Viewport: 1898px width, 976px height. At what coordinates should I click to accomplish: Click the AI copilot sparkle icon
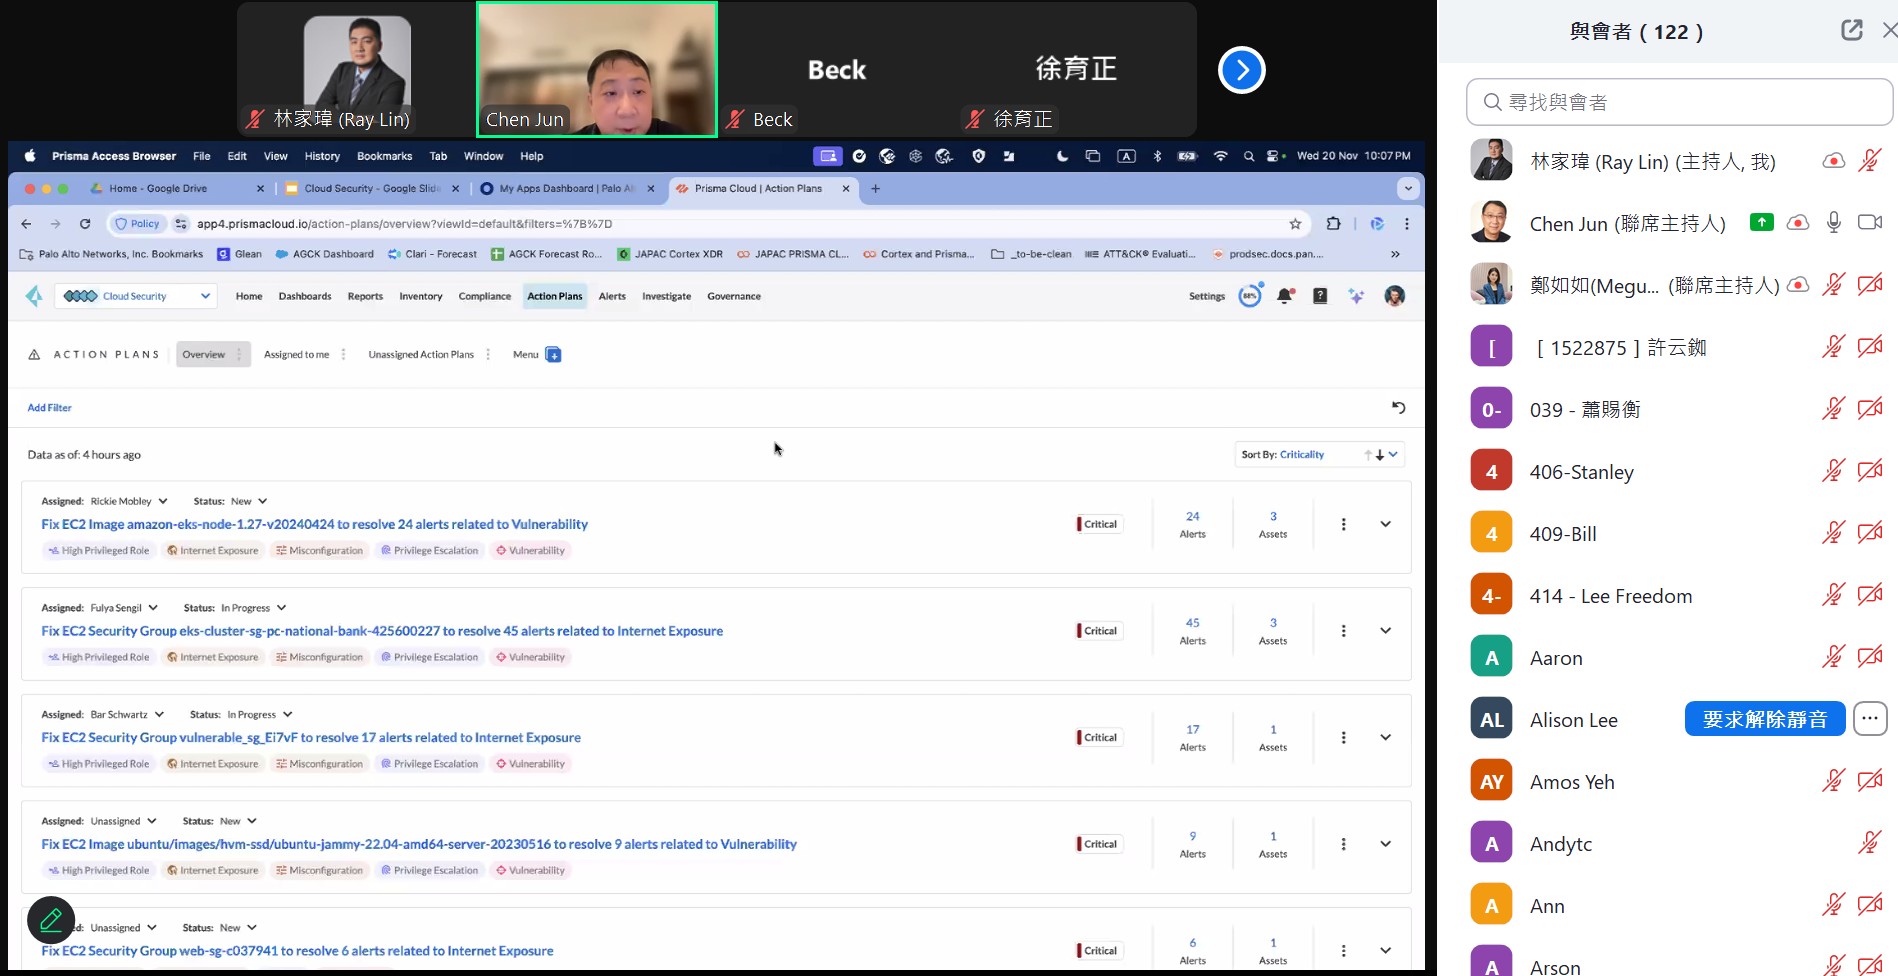click(1356, 296)
